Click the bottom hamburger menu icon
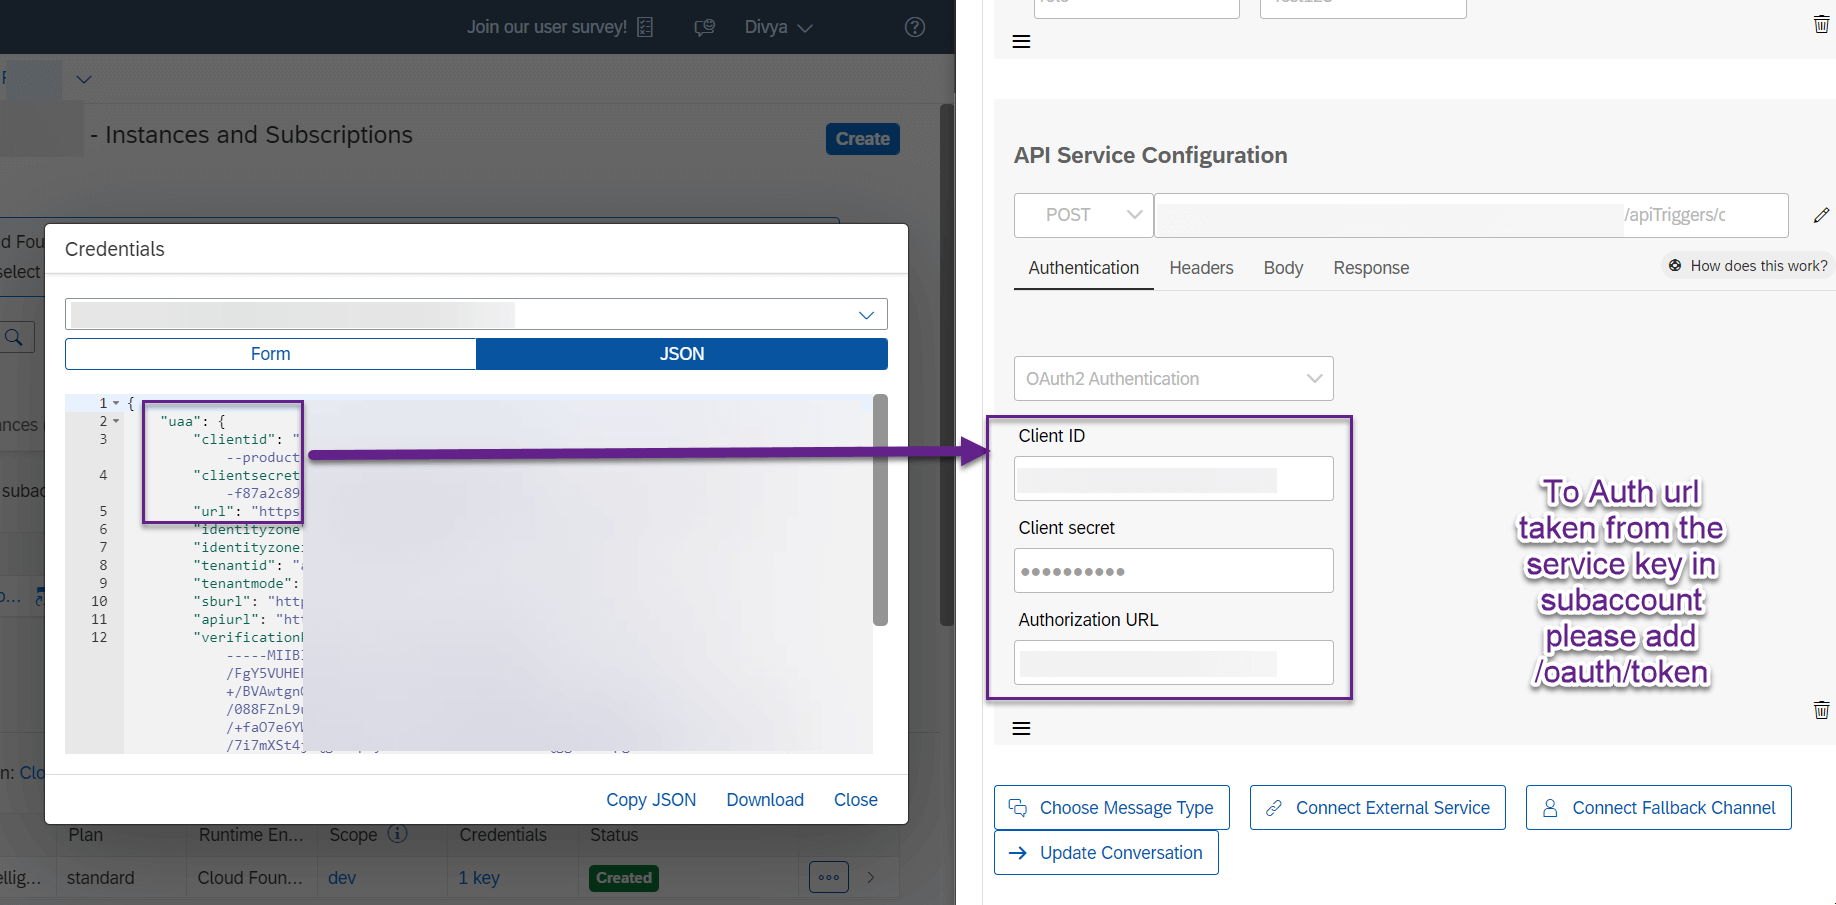 point(1021,728)
